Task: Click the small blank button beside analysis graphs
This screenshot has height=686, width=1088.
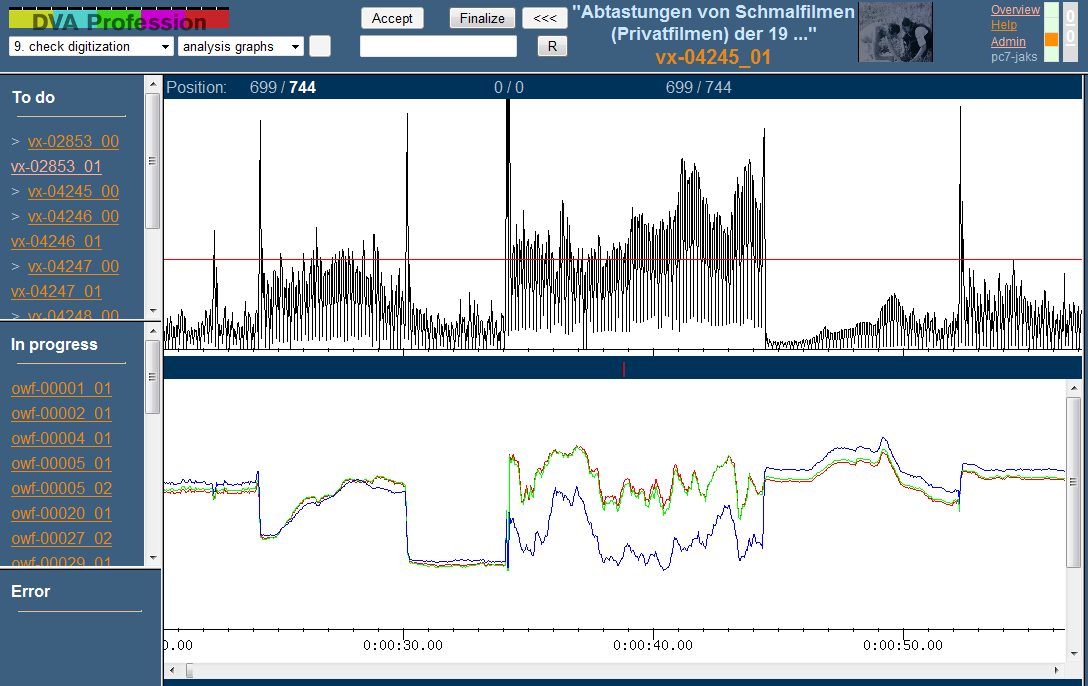Action: (x=320, y=46)
